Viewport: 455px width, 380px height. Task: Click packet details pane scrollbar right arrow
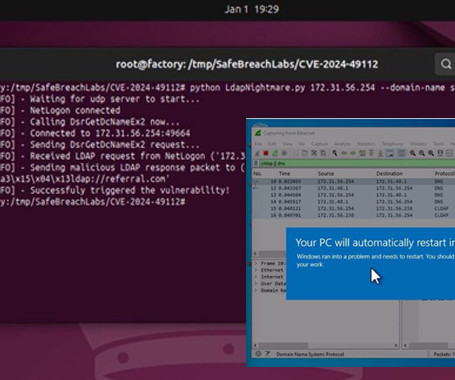coord(396,345)
